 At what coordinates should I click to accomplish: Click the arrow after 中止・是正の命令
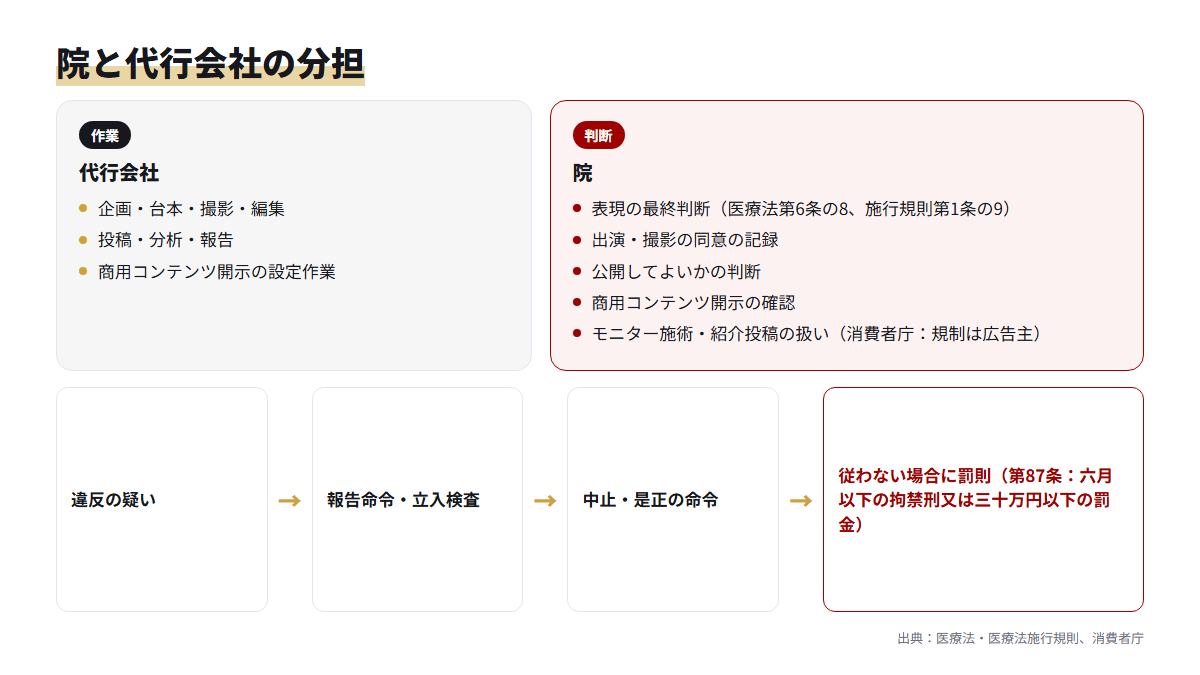pos(801,500)
